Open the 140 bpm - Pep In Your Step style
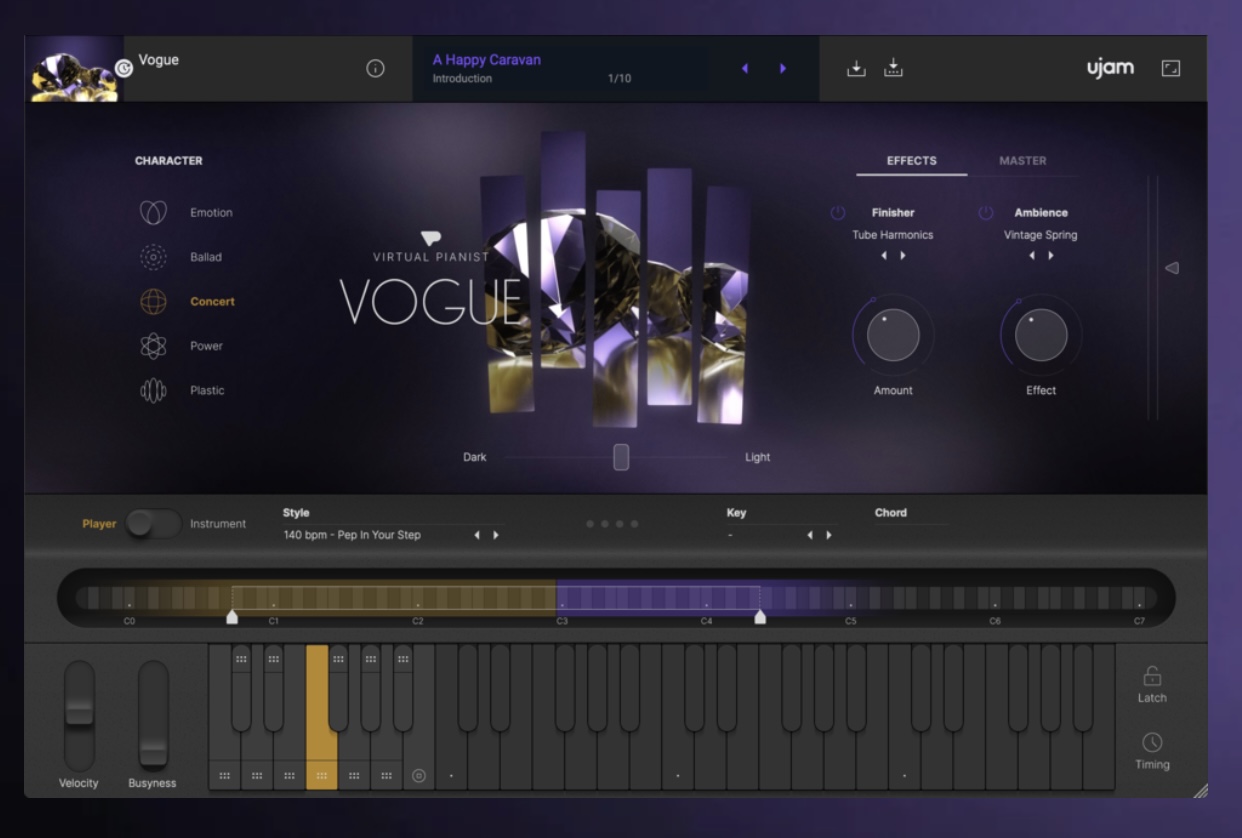 tap(352, 535)
